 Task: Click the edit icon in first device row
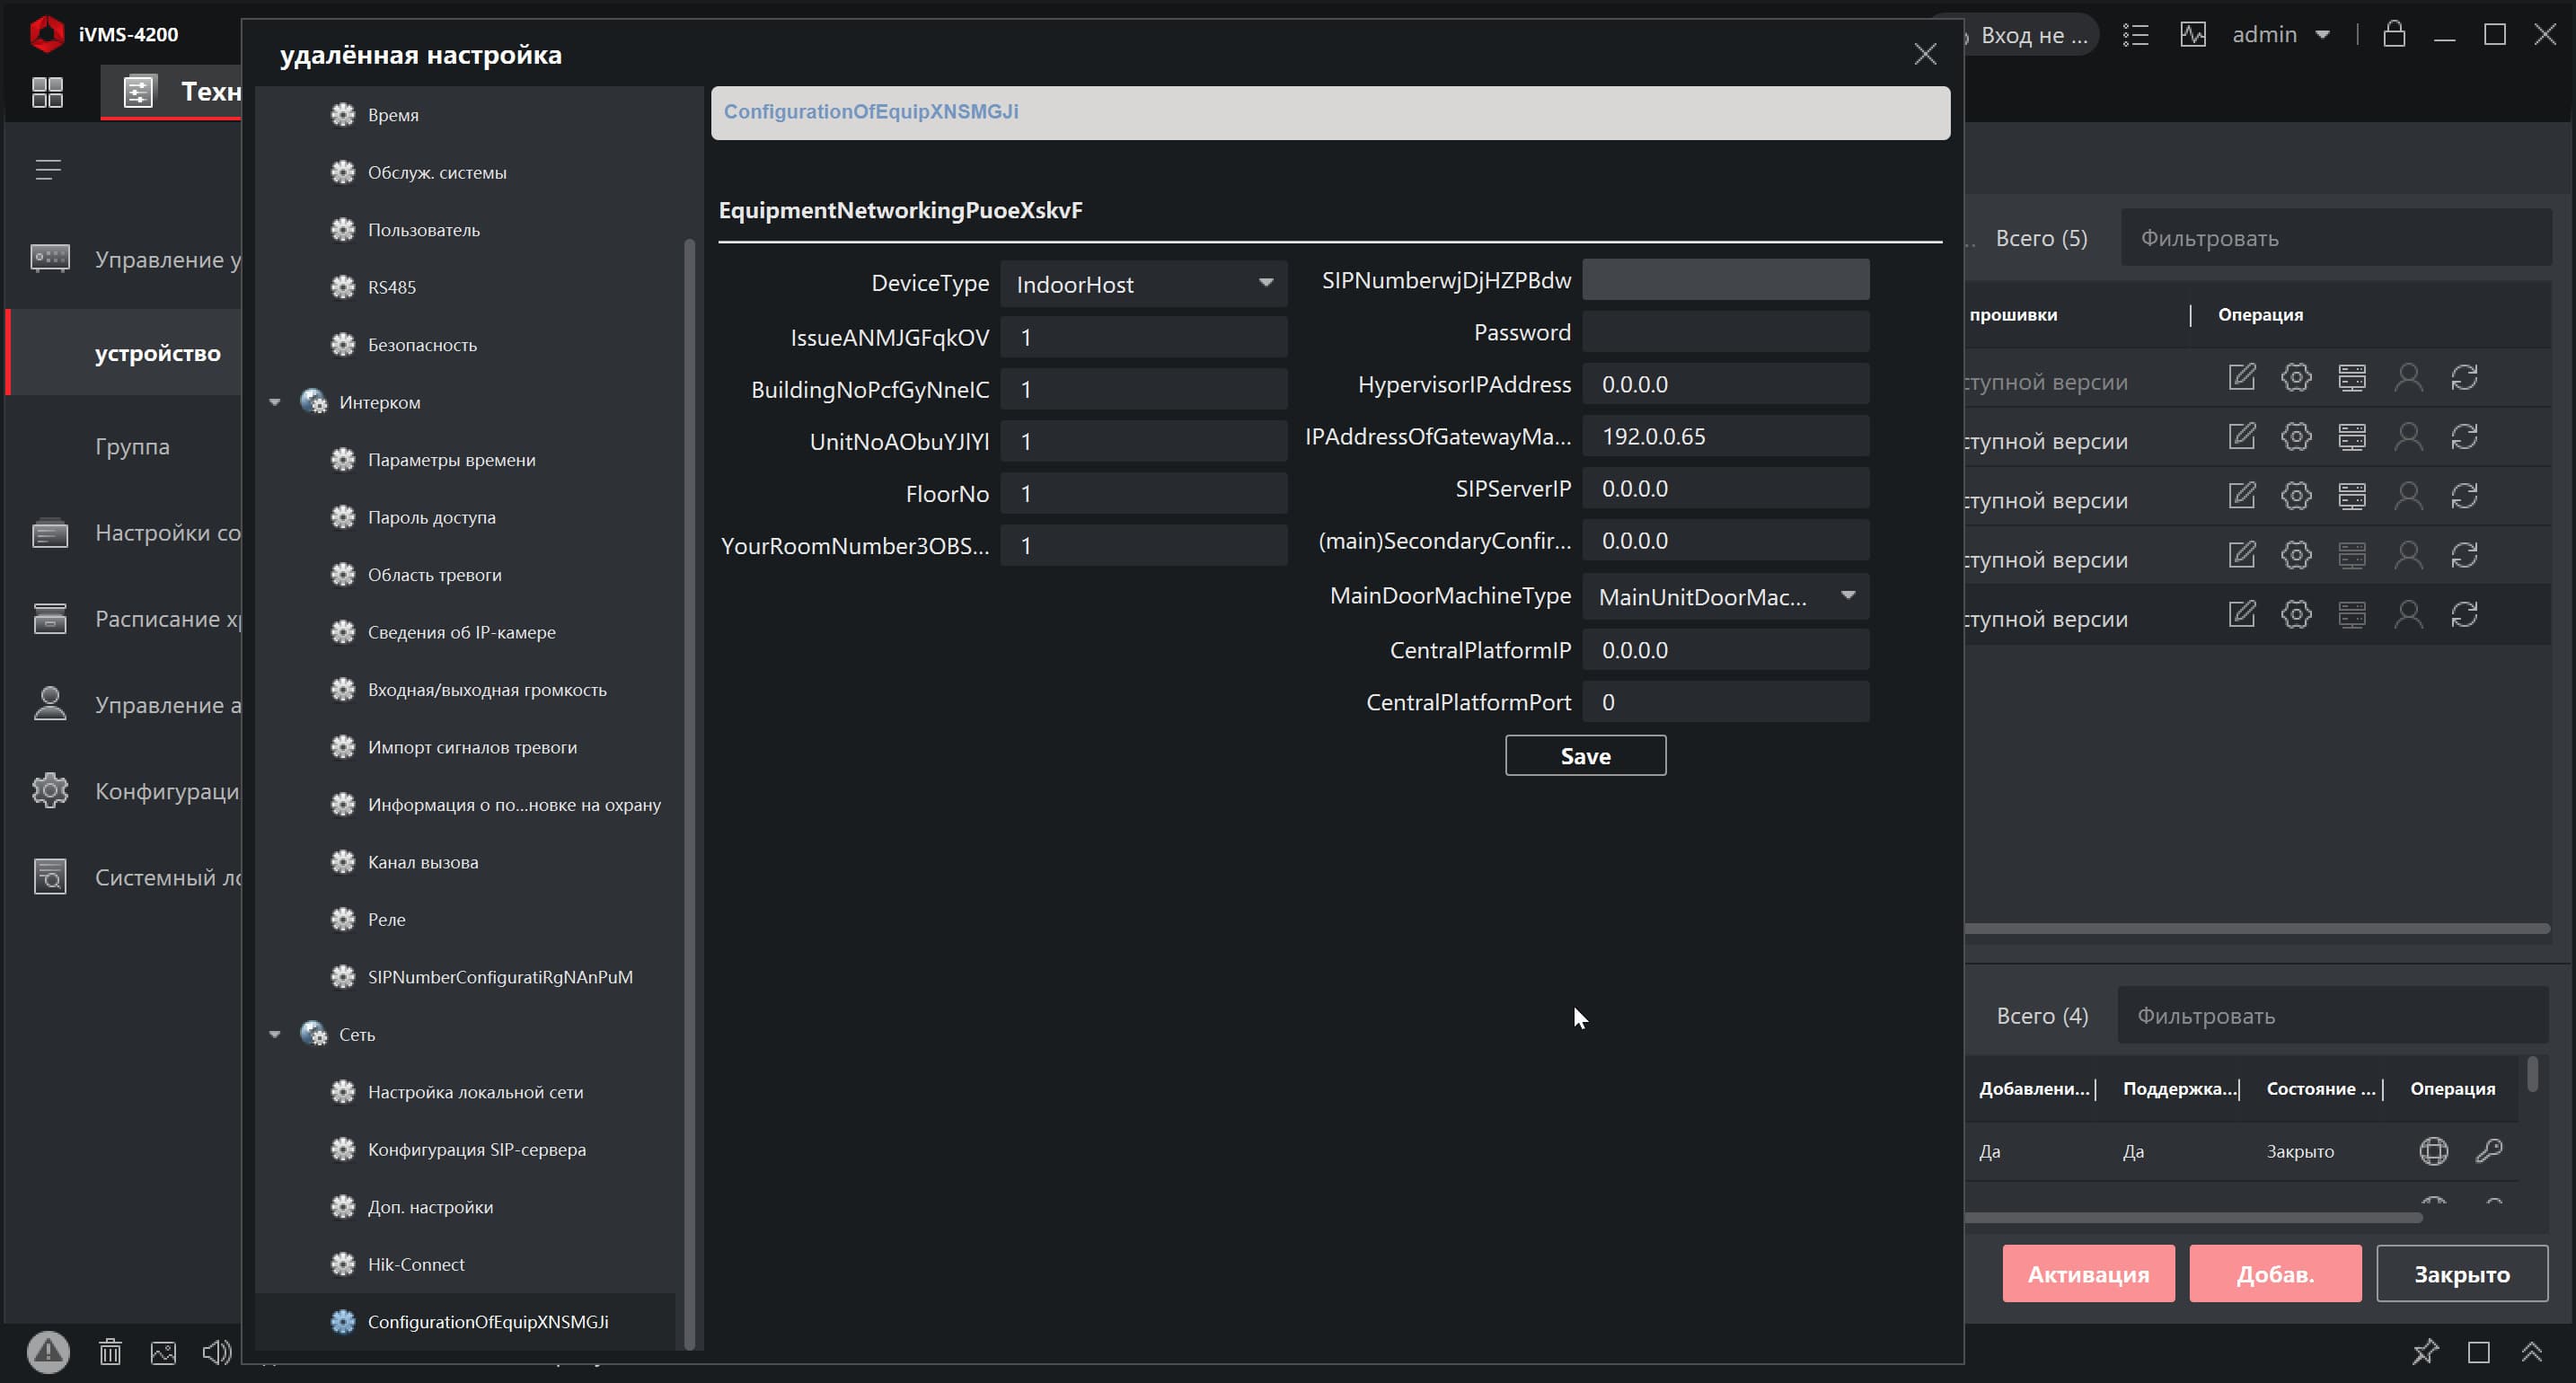(2241, 377)
